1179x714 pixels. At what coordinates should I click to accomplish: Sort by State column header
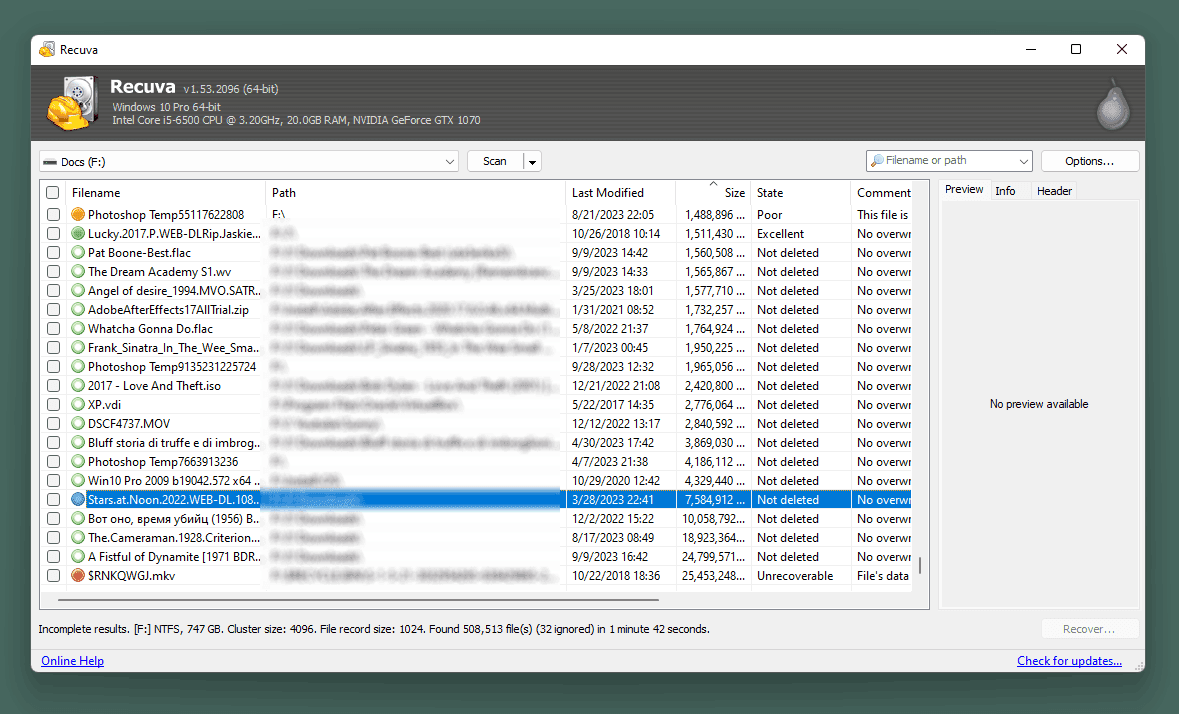click(x=800, y=192)
